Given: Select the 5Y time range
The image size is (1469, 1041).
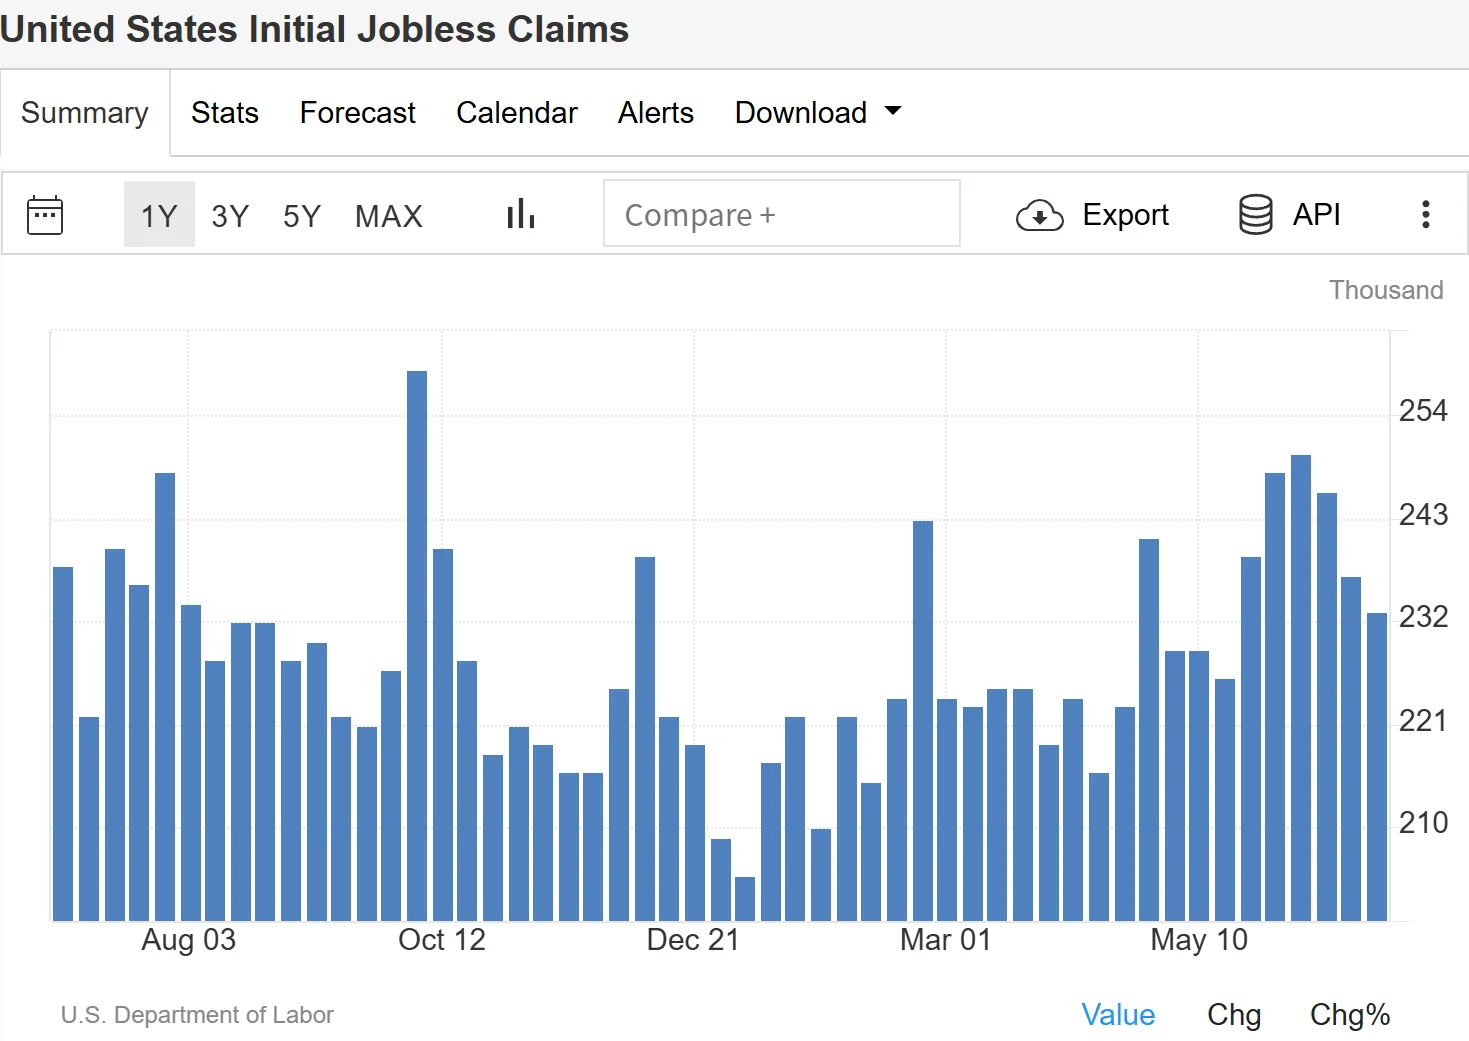Looking at the screenshot, I should (302, 215).
